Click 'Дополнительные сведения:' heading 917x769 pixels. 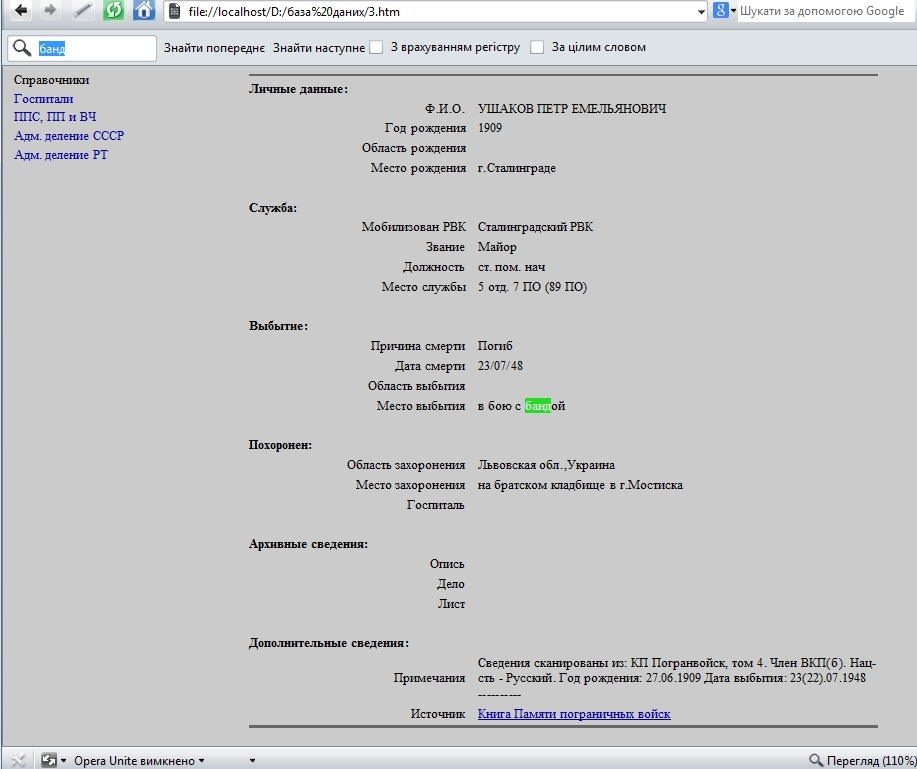pos(329,643)
